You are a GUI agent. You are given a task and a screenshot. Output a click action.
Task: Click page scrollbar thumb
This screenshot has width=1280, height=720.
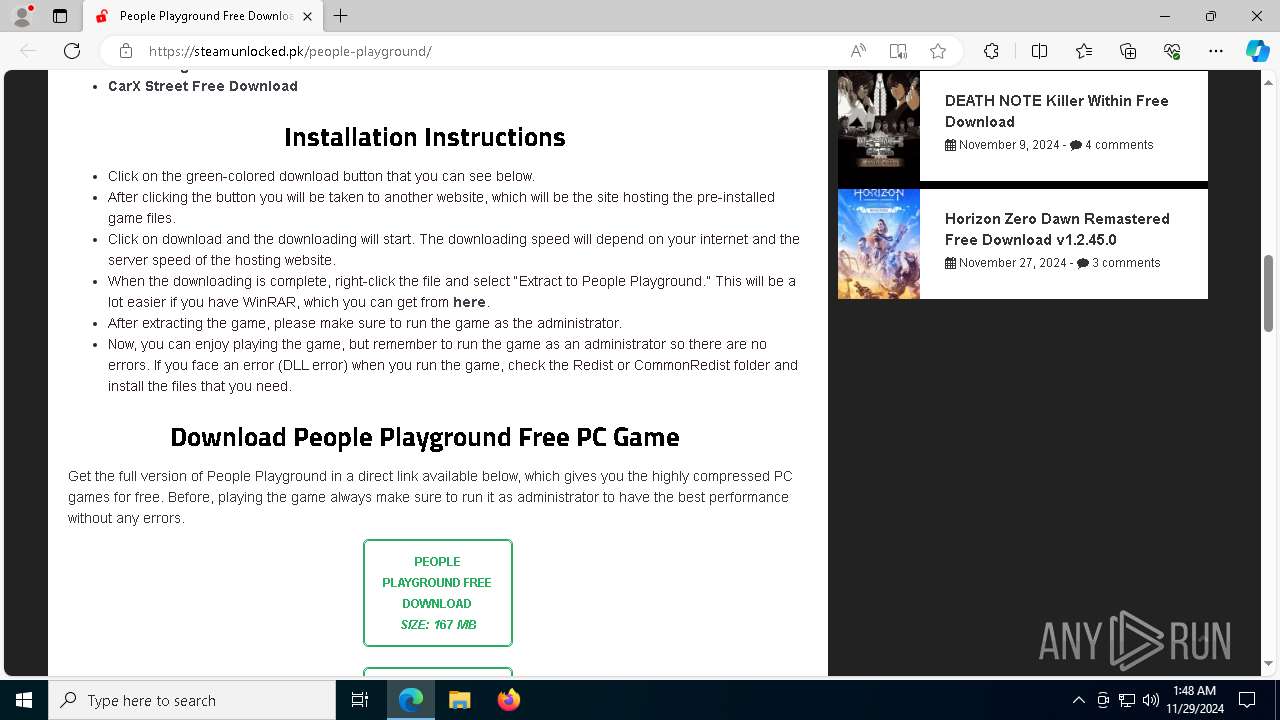pos(1268,293)
